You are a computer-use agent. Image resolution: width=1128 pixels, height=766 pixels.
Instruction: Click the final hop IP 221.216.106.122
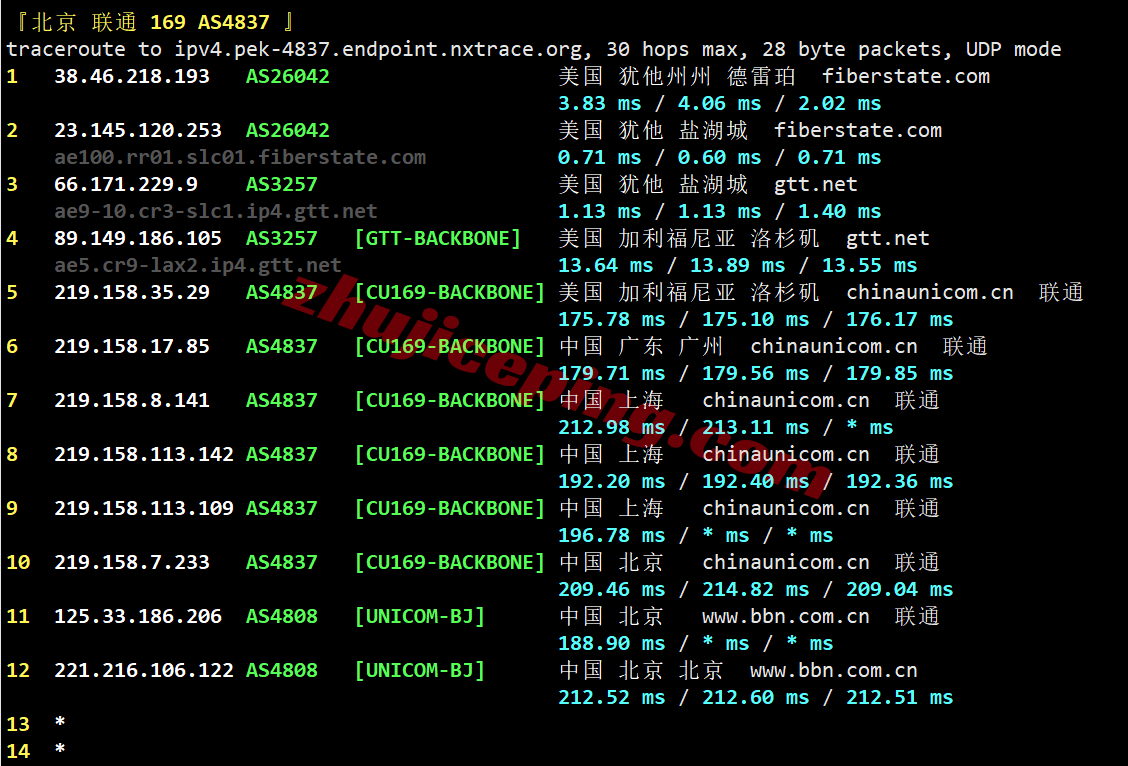(x=144, y=670)
